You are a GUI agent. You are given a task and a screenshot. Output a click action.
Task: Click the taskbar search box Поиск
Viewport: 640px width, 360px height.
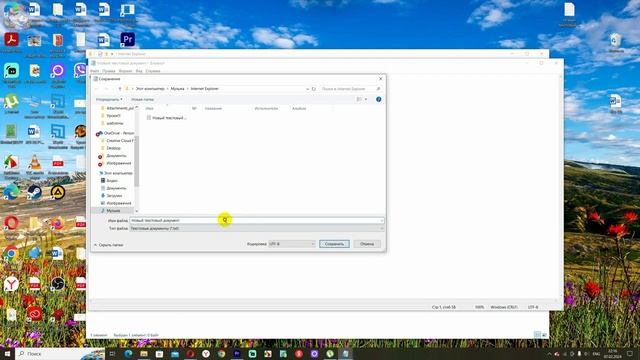[60, 353]
